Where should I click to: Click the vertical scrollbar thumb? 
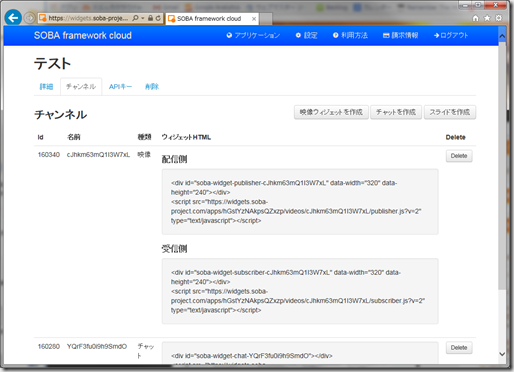point(502,166)
